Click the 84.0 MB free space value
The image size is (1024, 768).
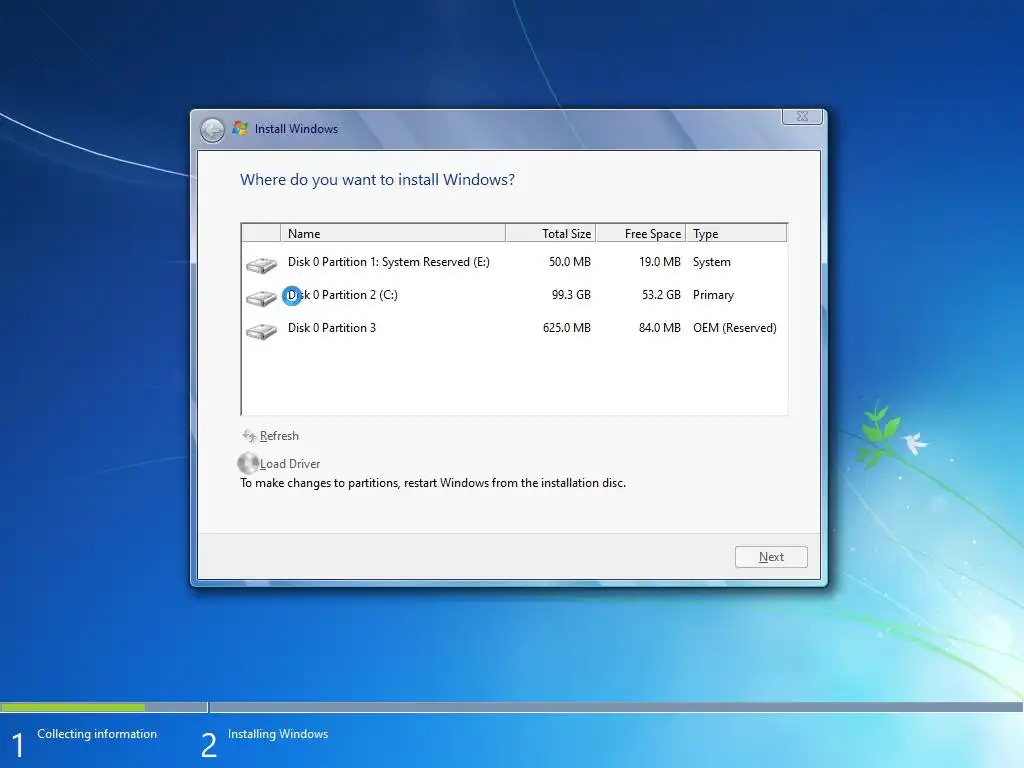click(x=660, y=328)
